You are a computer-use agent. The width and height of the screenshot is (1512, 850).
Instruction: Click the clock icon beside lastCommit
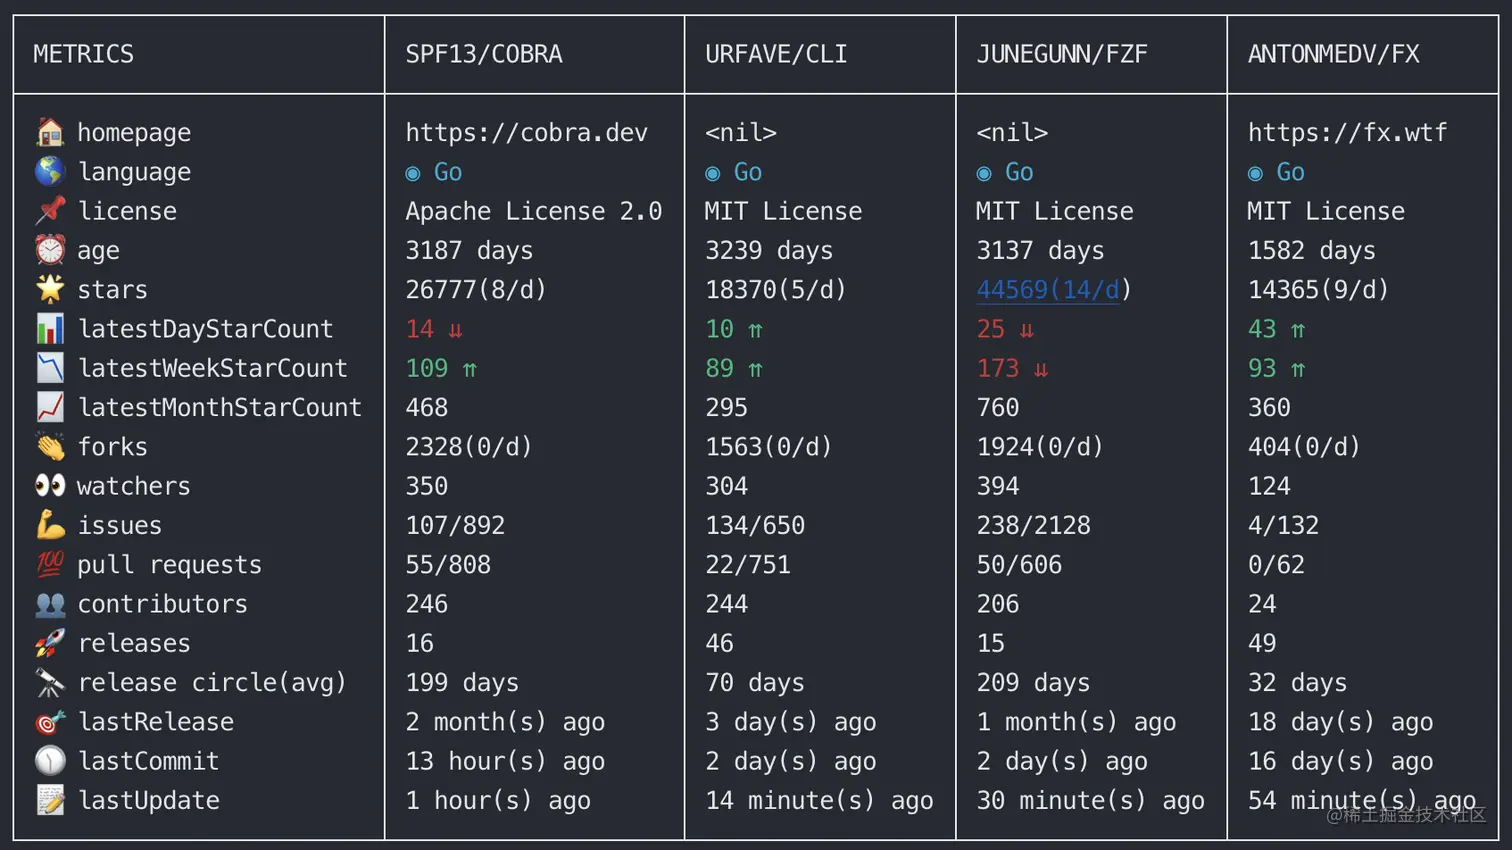click(50, 761)
